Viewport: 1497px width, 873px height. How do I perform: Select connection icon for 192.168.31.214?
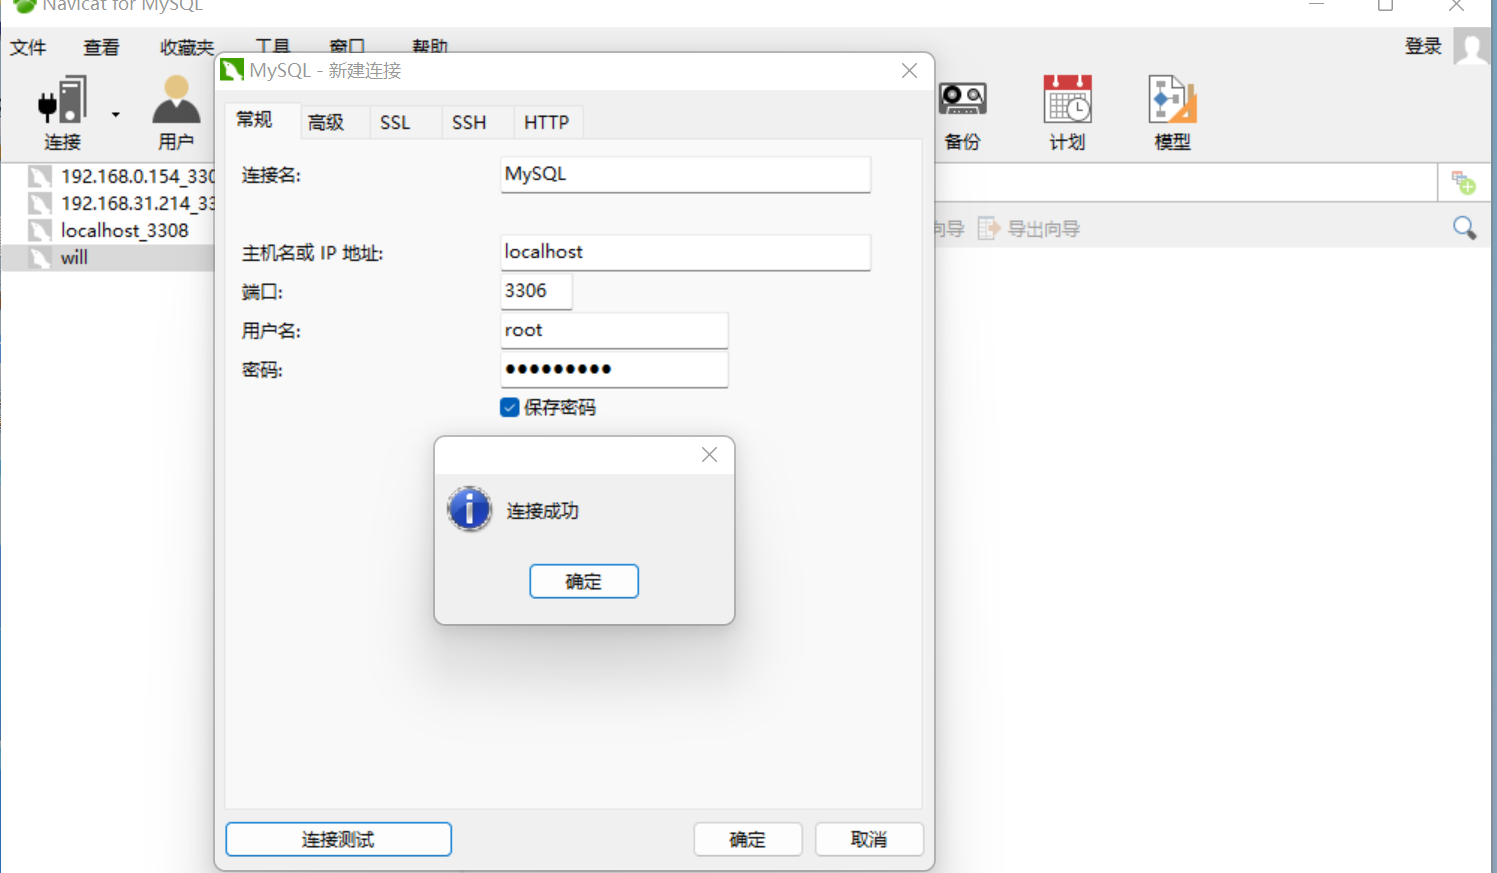40,204
